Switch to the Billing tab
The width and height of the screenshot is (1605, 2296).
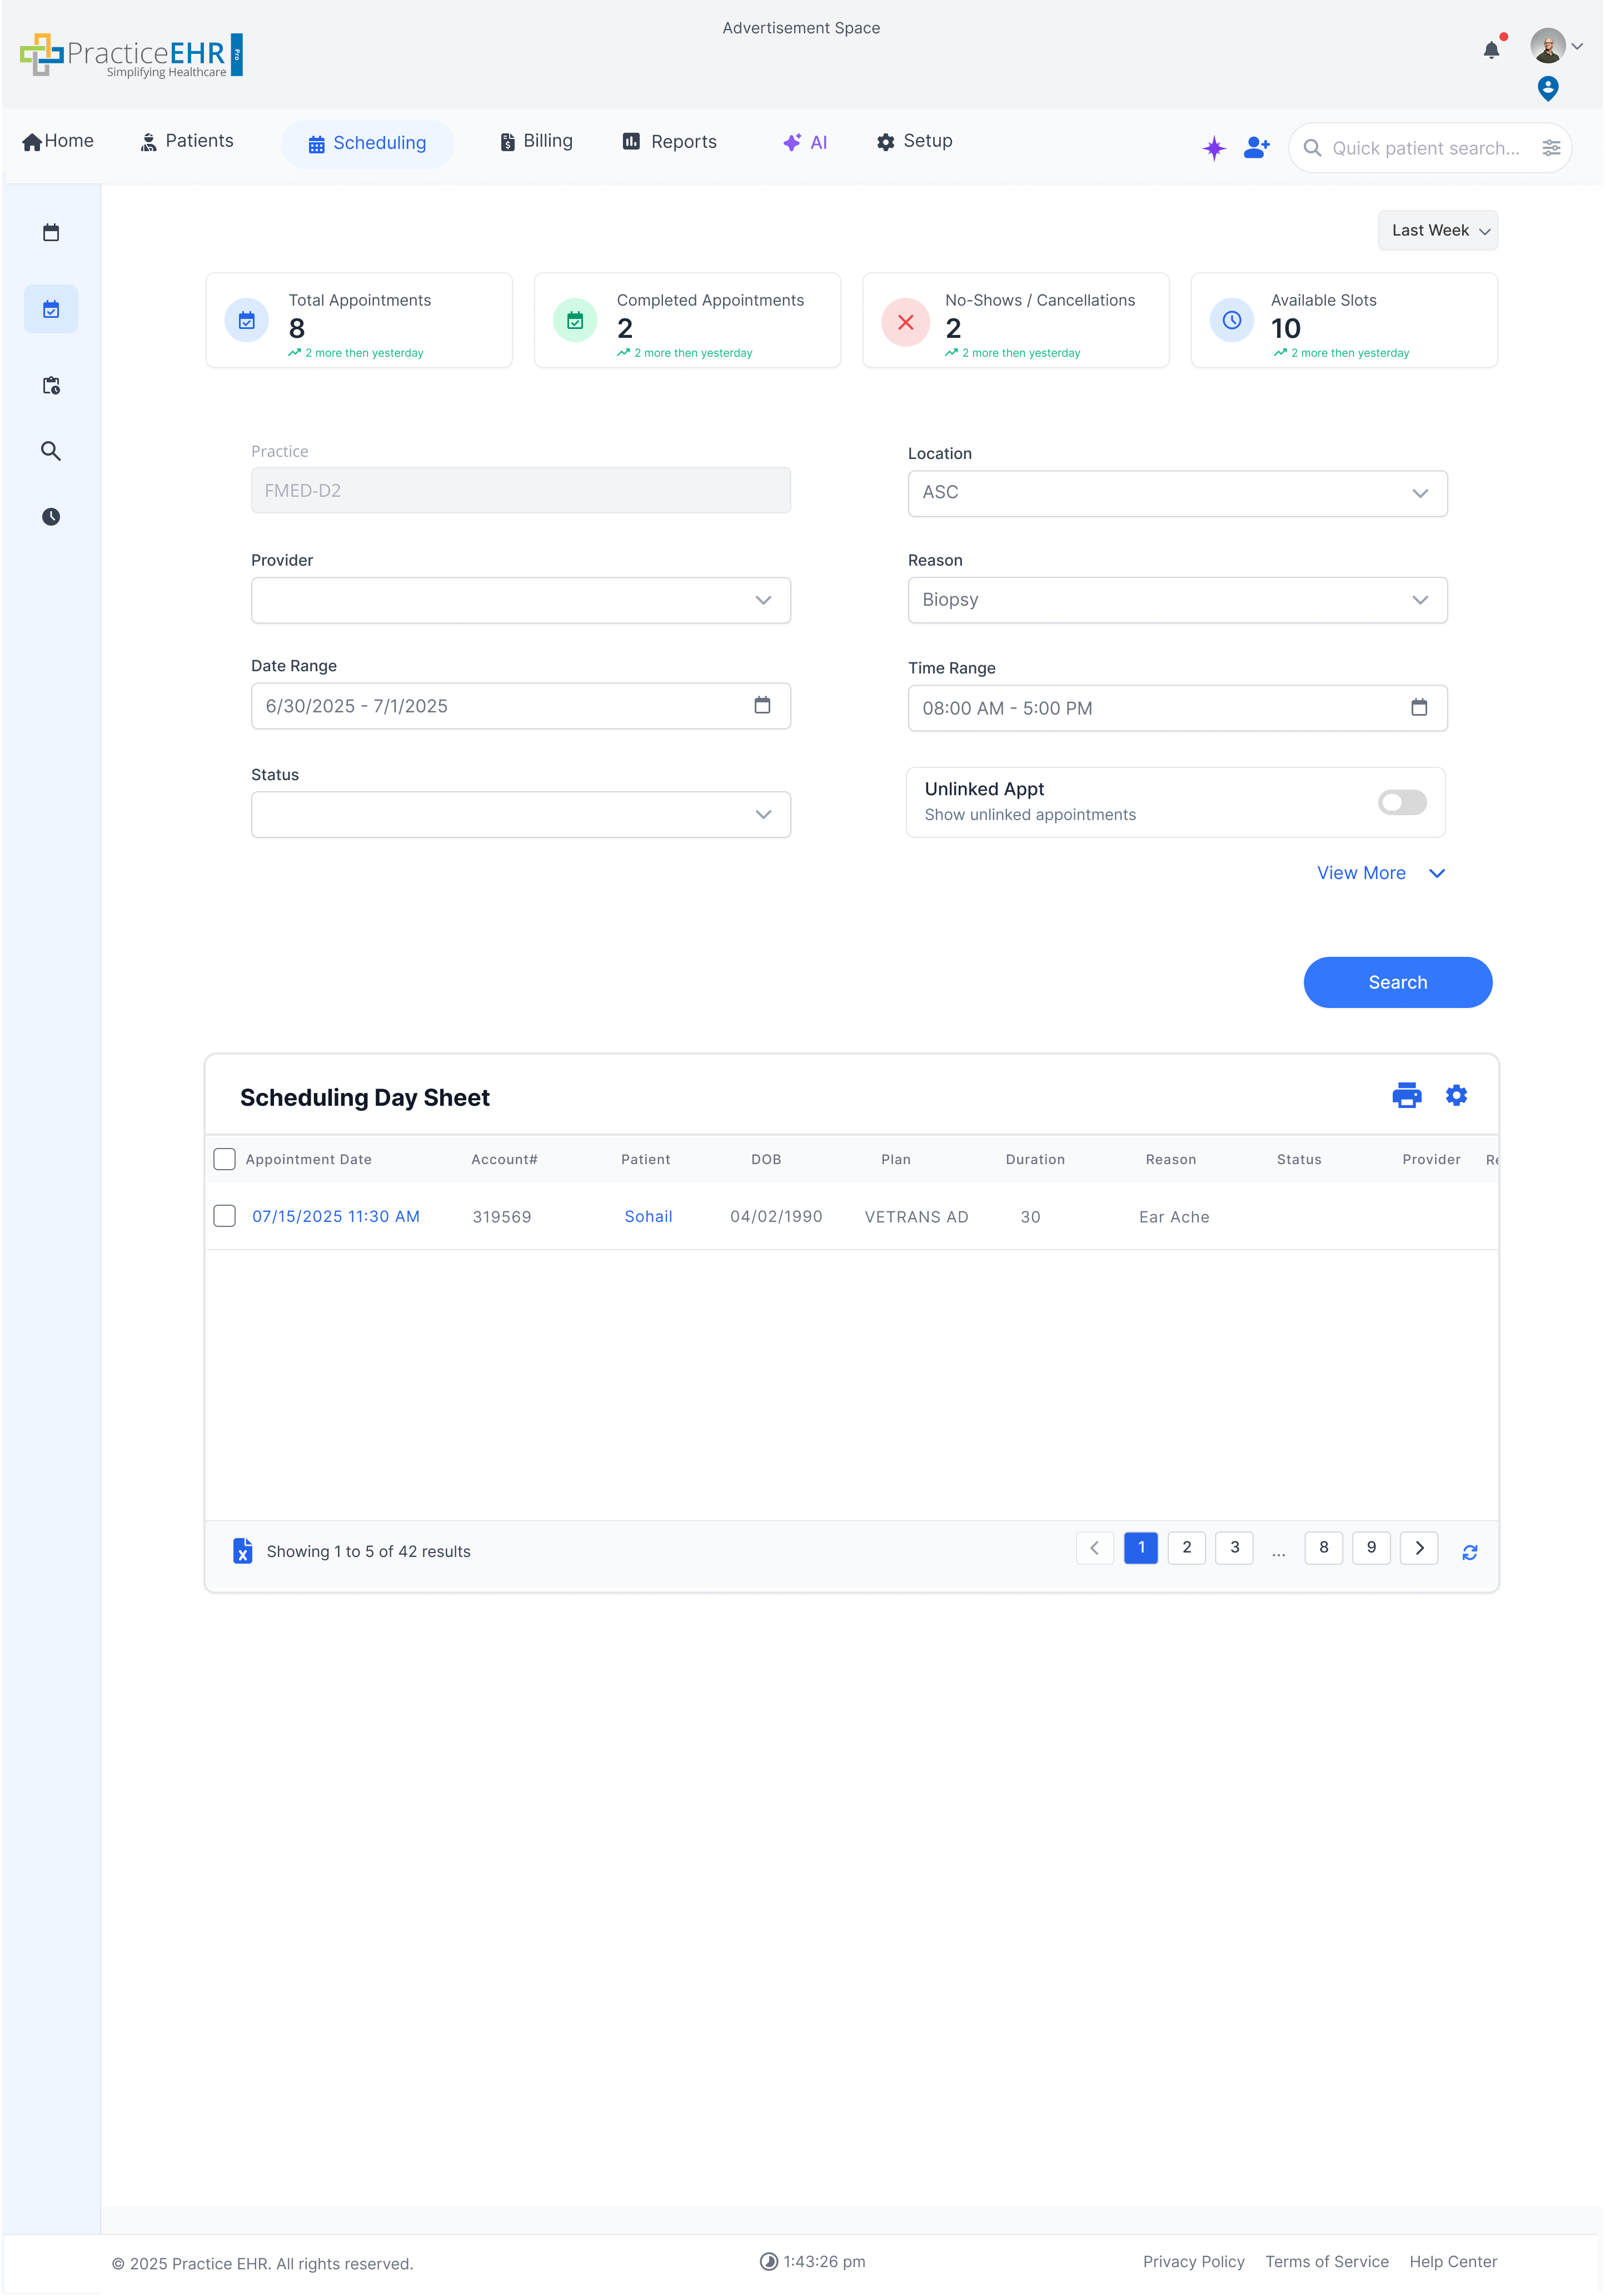536,141
